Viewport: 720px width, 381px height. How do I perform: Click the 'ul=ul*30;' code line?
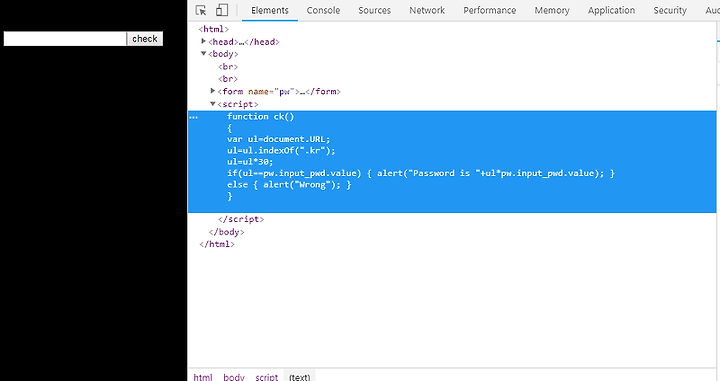pos(250,162)
